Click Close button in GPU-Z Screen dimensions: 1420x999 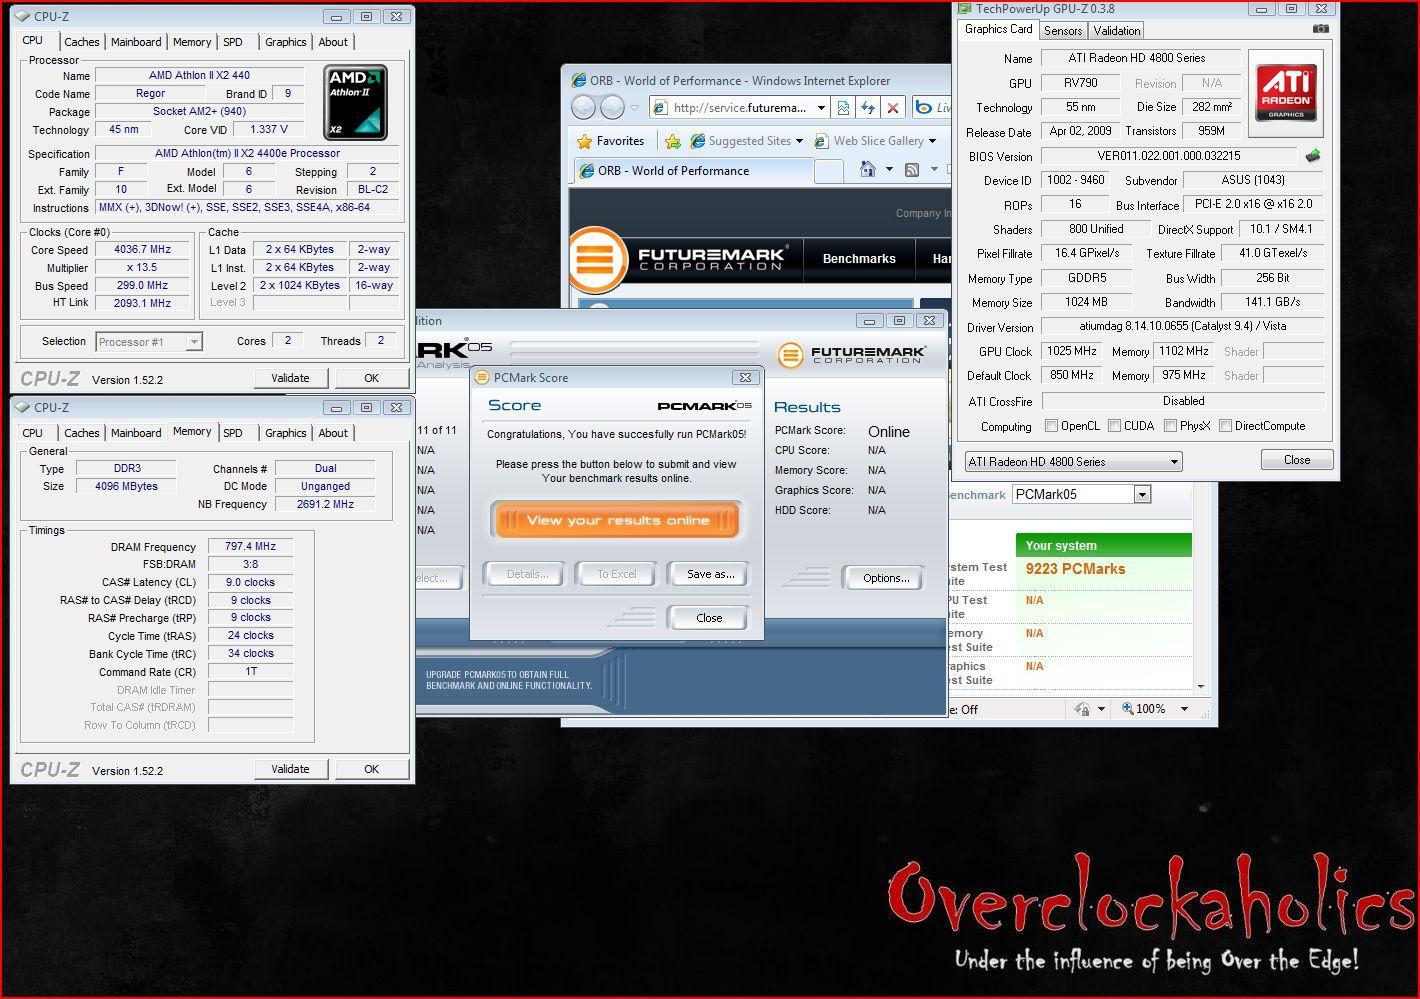point(1297,460)
